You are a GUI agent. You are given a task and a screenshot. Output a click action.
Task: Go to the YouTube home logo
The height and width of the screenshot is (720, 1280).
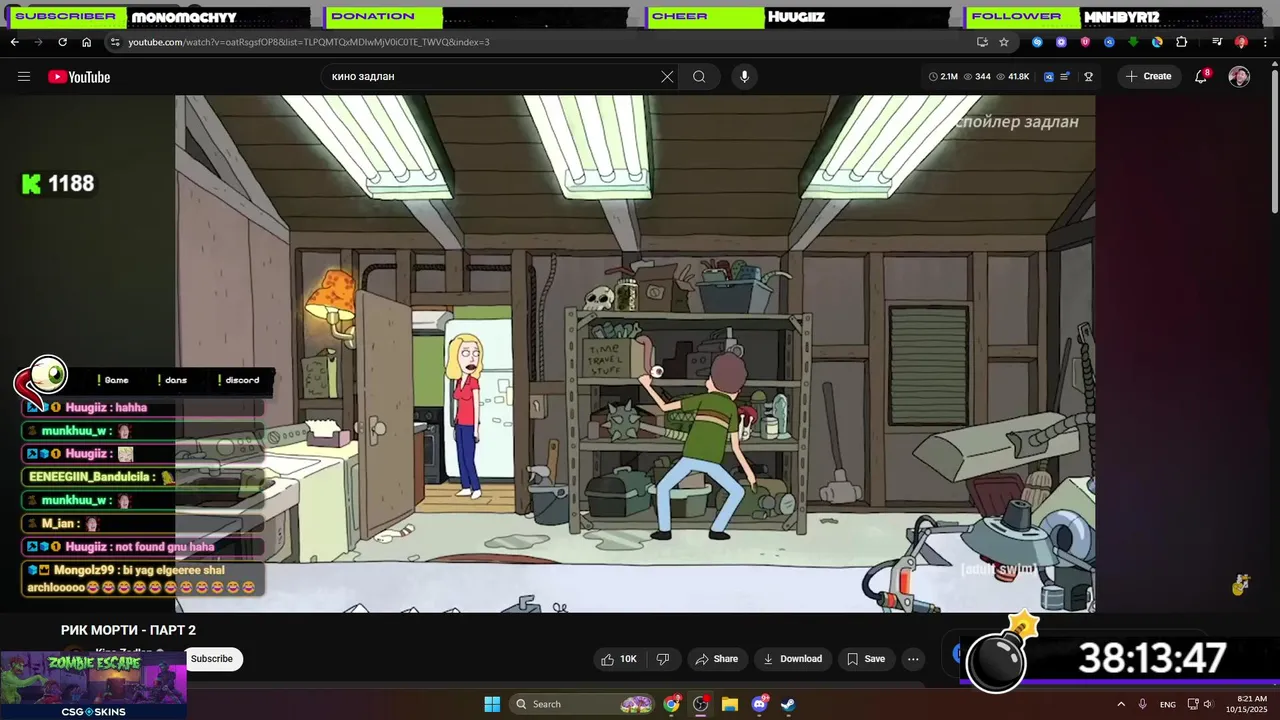point(79,77)
